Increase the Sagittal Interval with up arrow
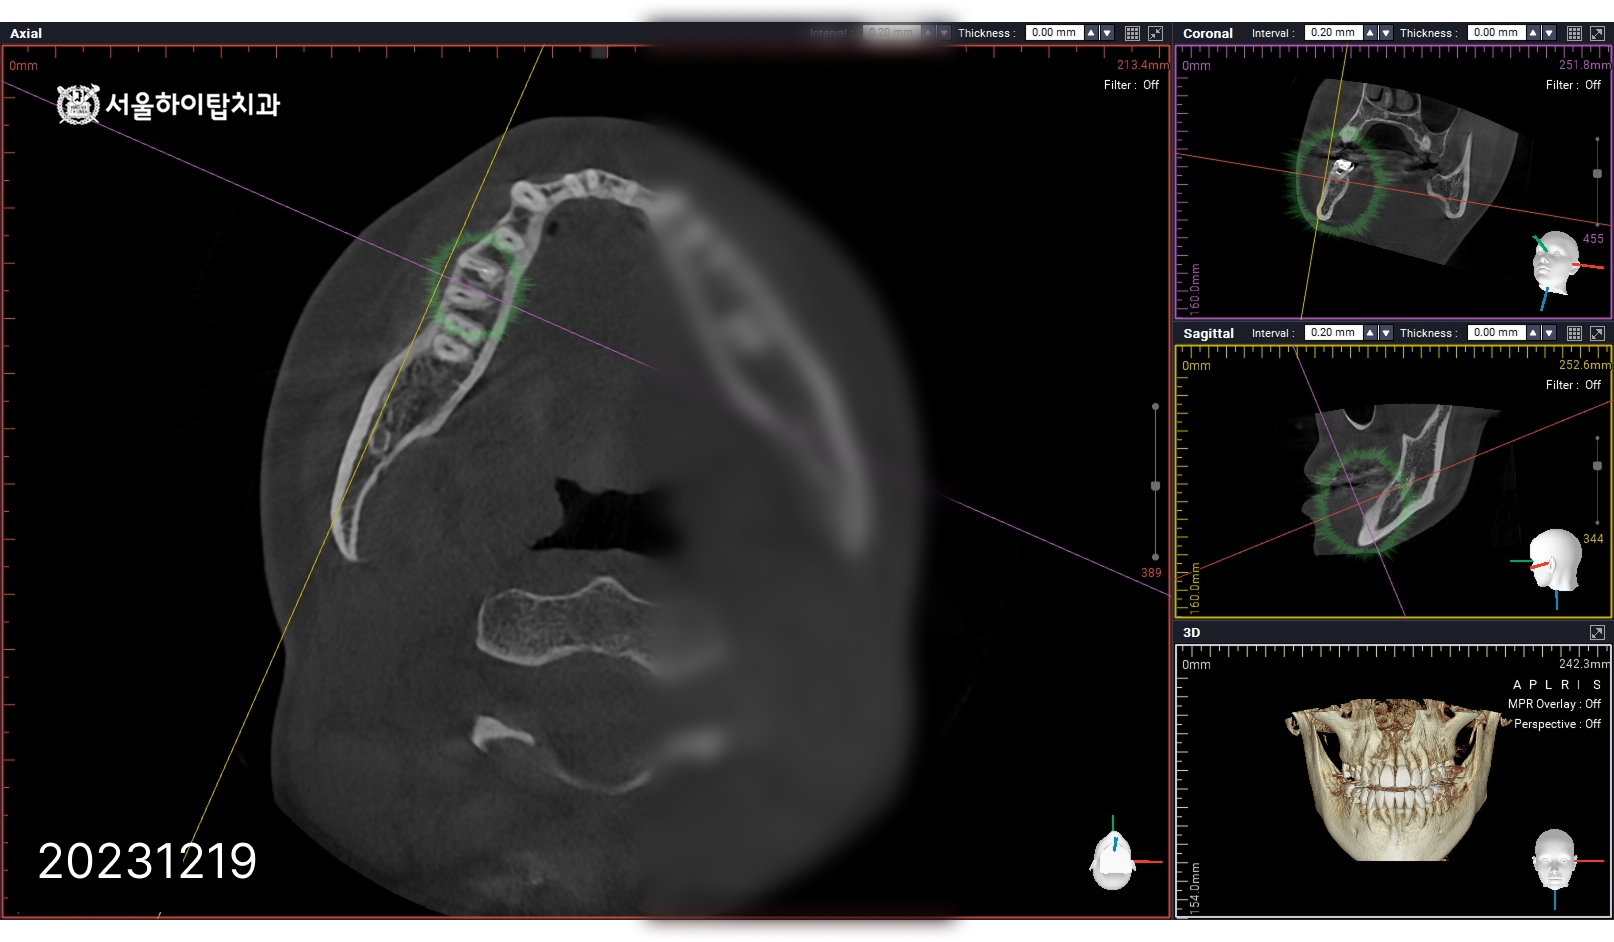The image size is (1614, 942). (x=1371, y=333)
